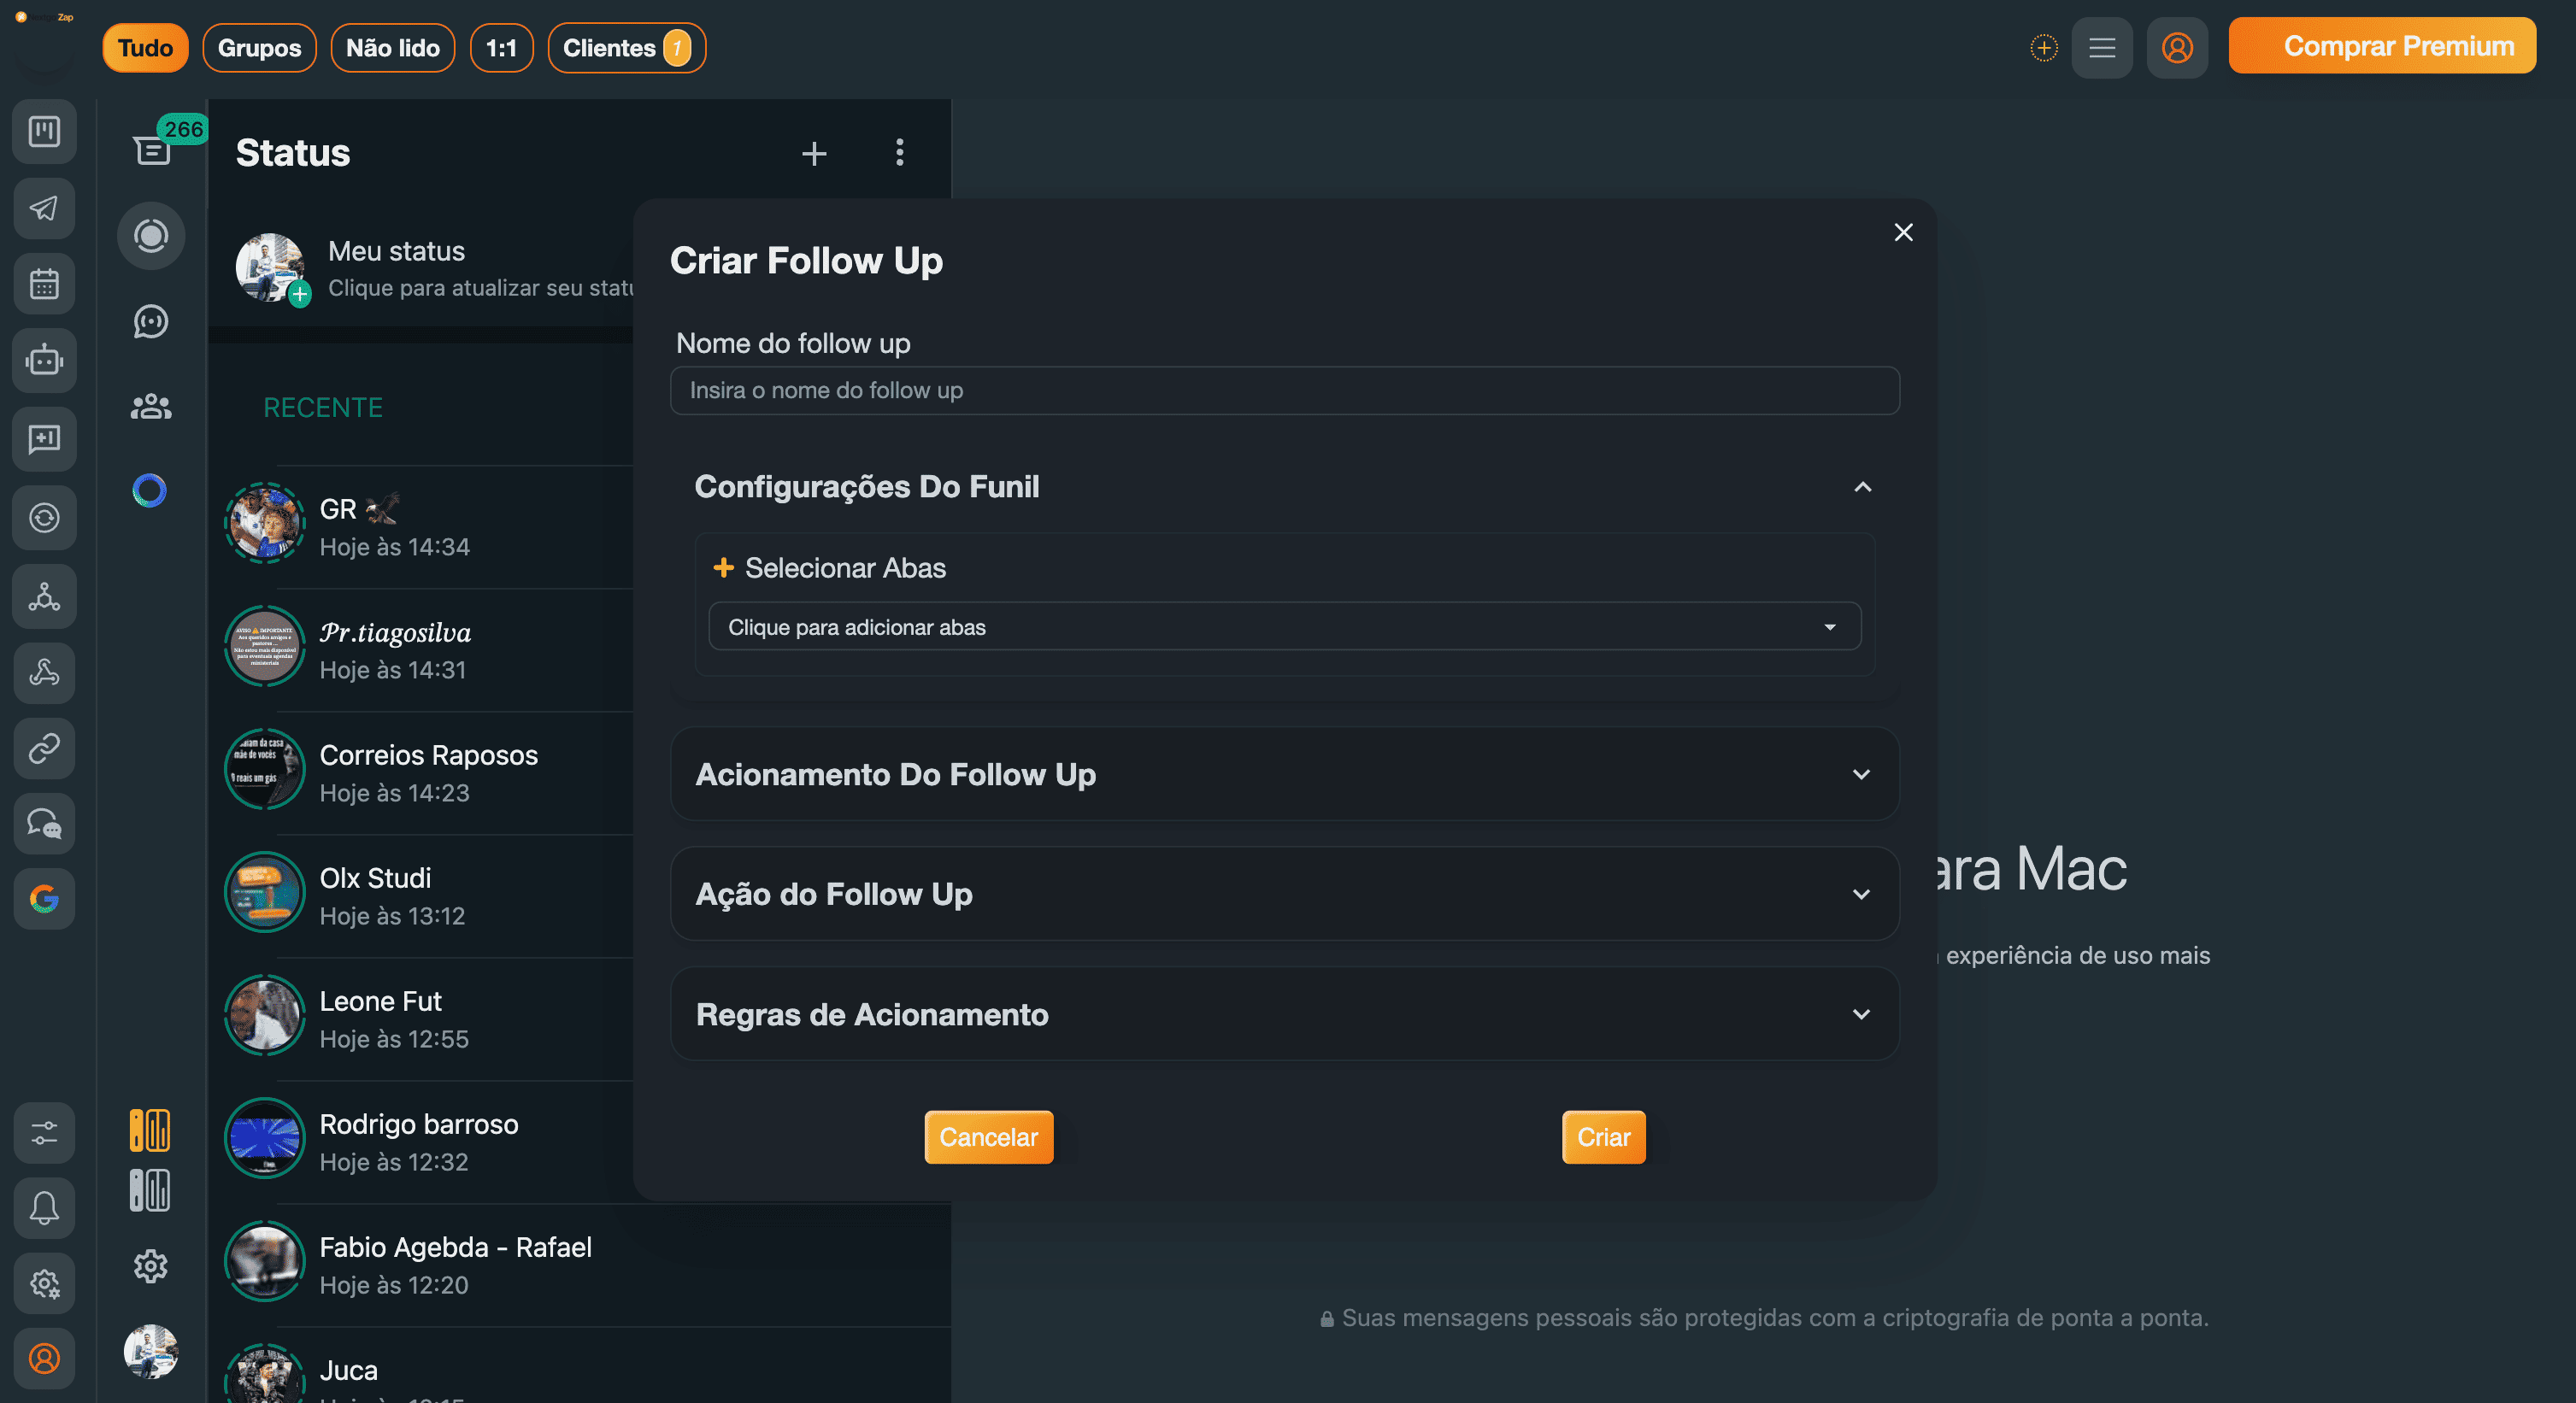Click the kanban board icon

(44, 131)
